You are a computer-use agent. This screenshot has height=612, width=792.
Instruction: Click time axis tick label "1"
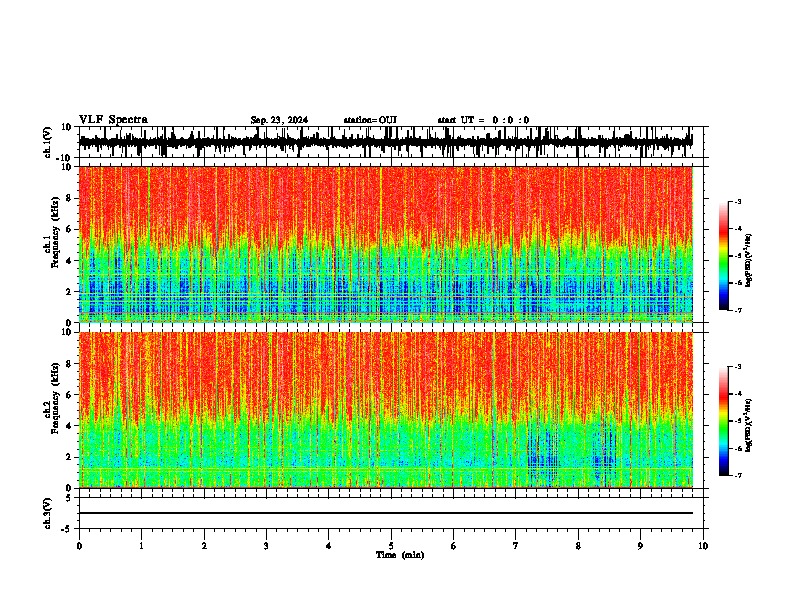tap(142, 546)
